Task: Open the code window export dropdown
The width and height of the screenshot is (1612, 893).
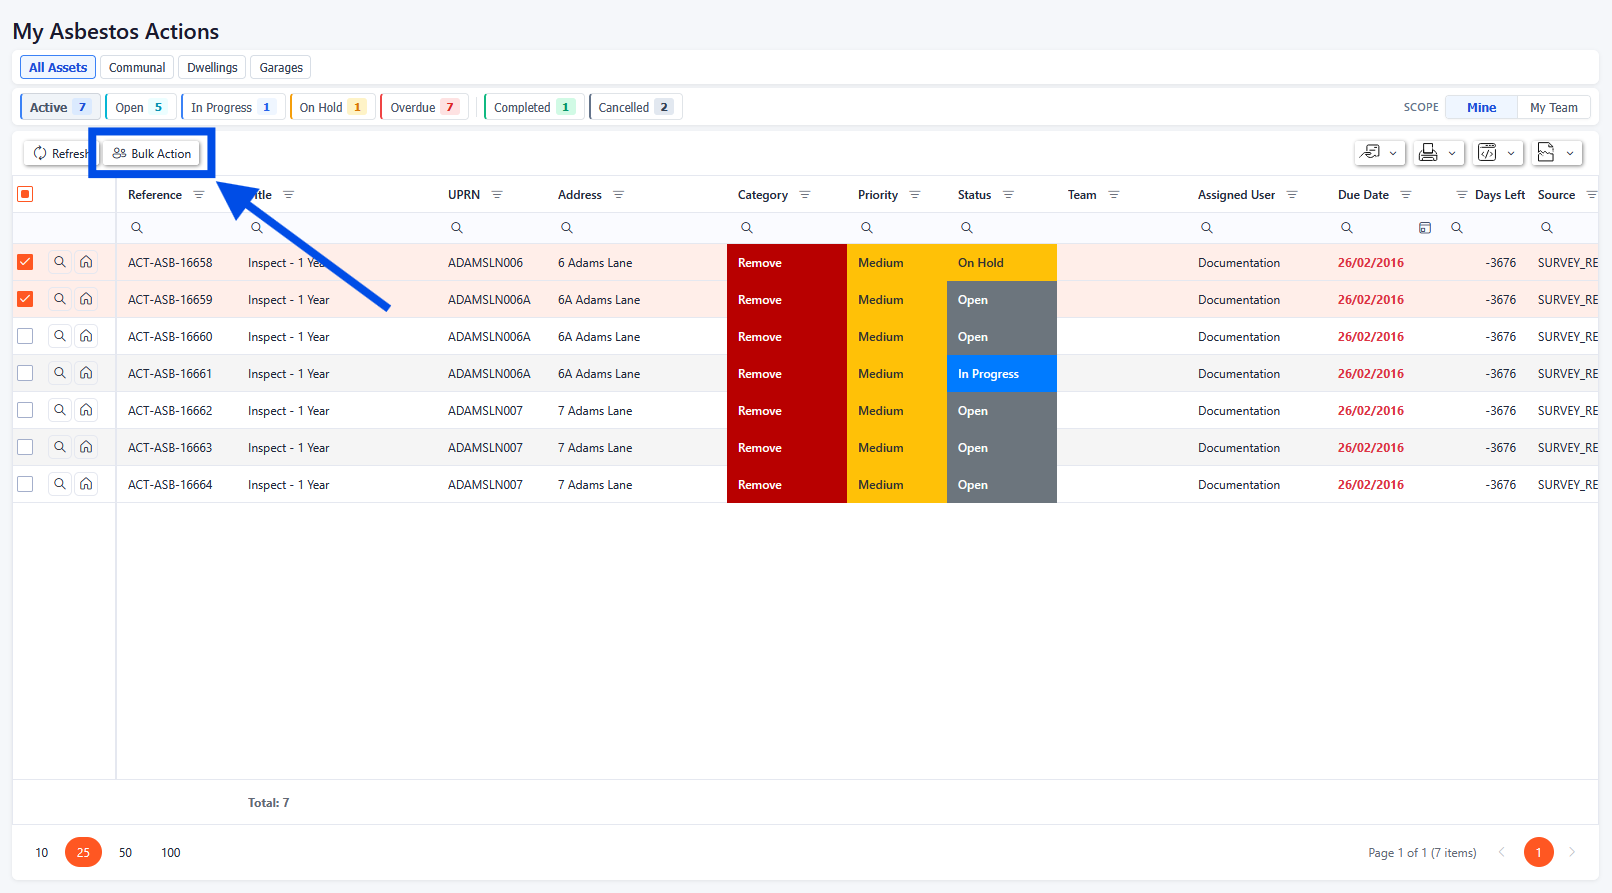Action: (x=1497, y=153)
